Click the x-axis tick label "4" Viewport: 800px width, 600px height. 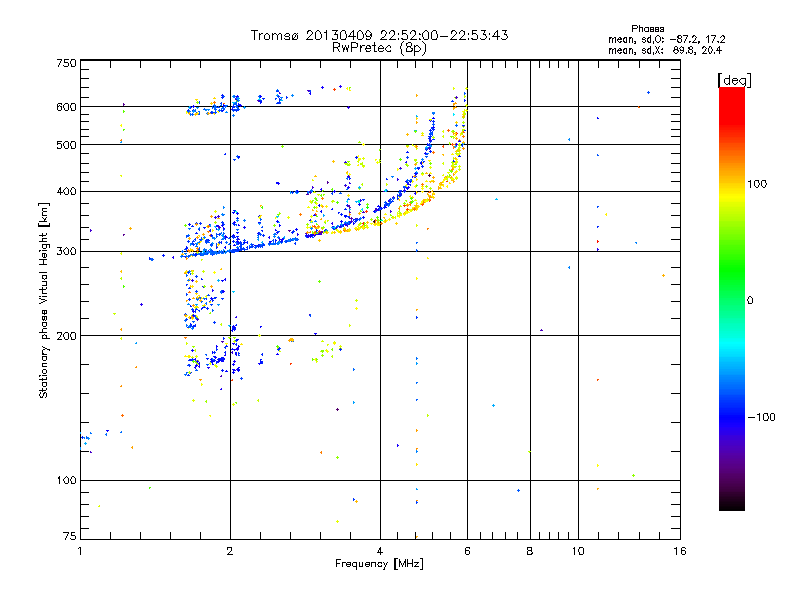tap(380, 551)
